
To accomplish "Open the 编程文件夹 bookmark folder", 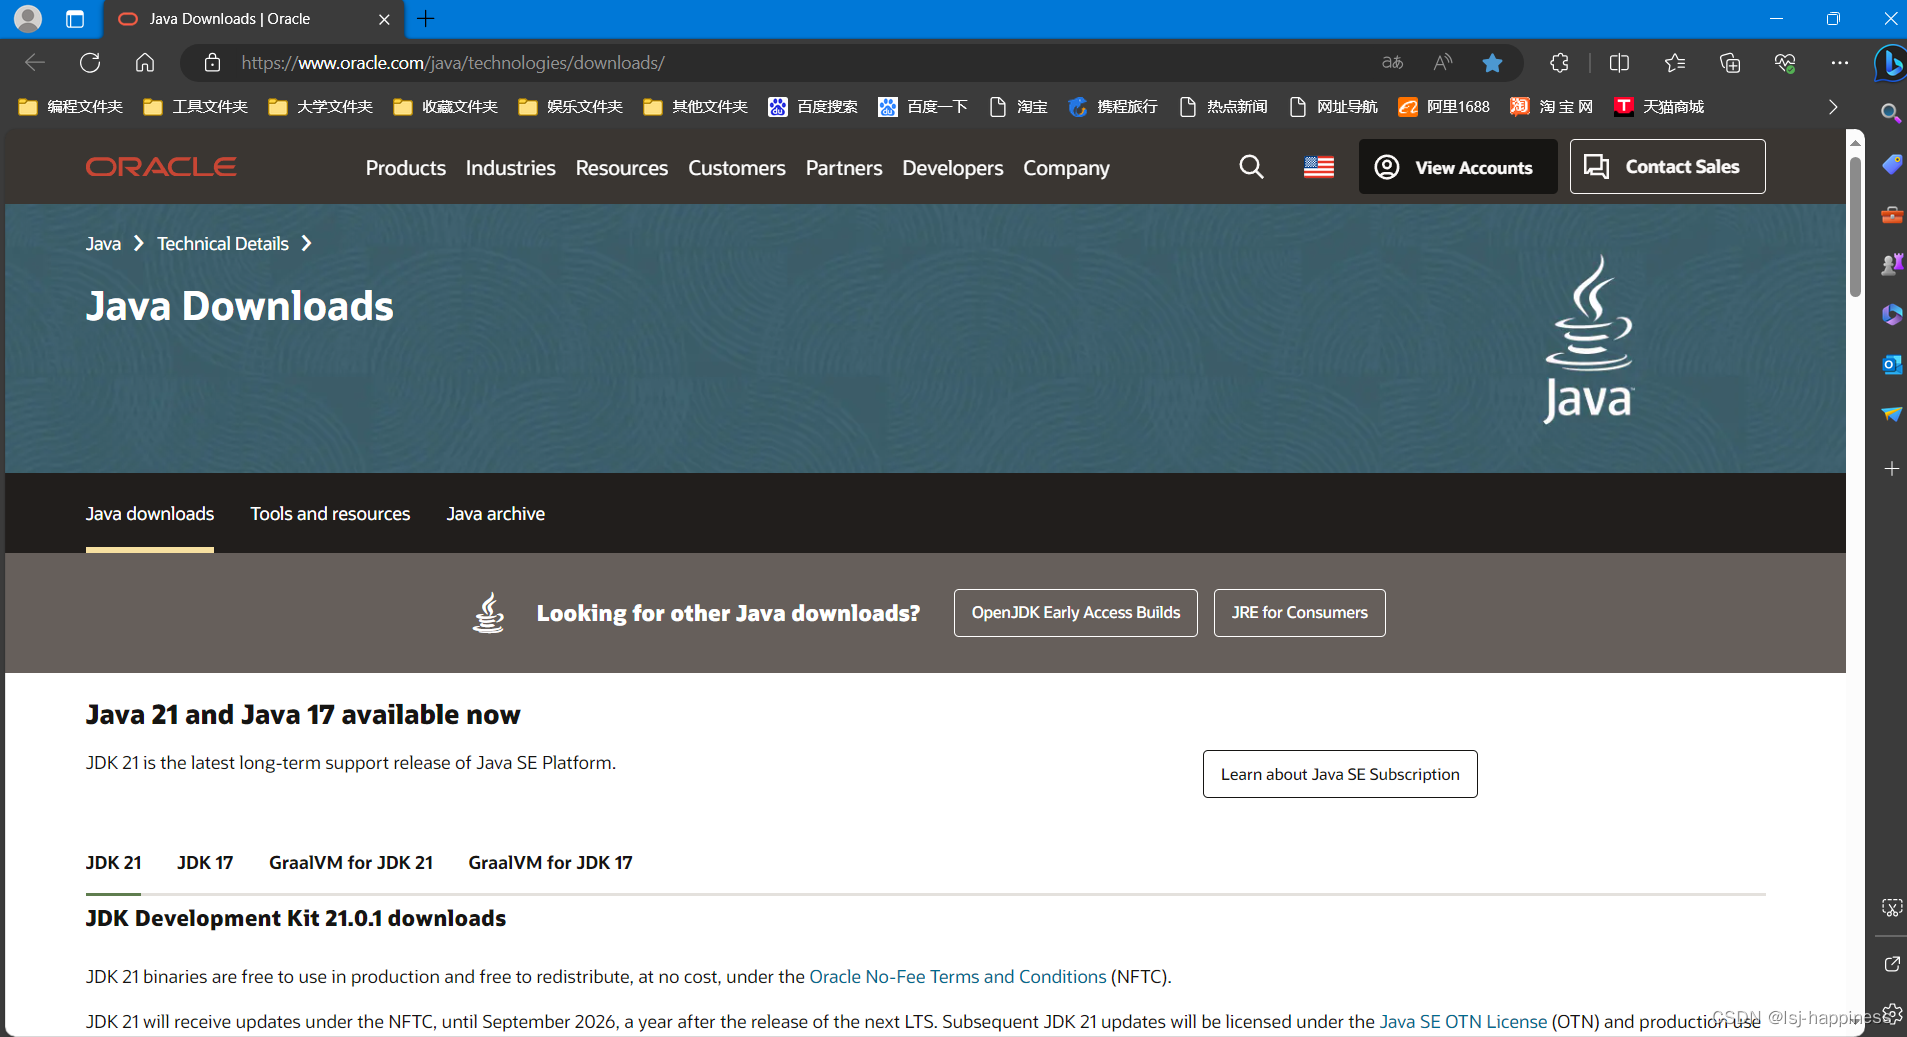I will click(70, 107).
